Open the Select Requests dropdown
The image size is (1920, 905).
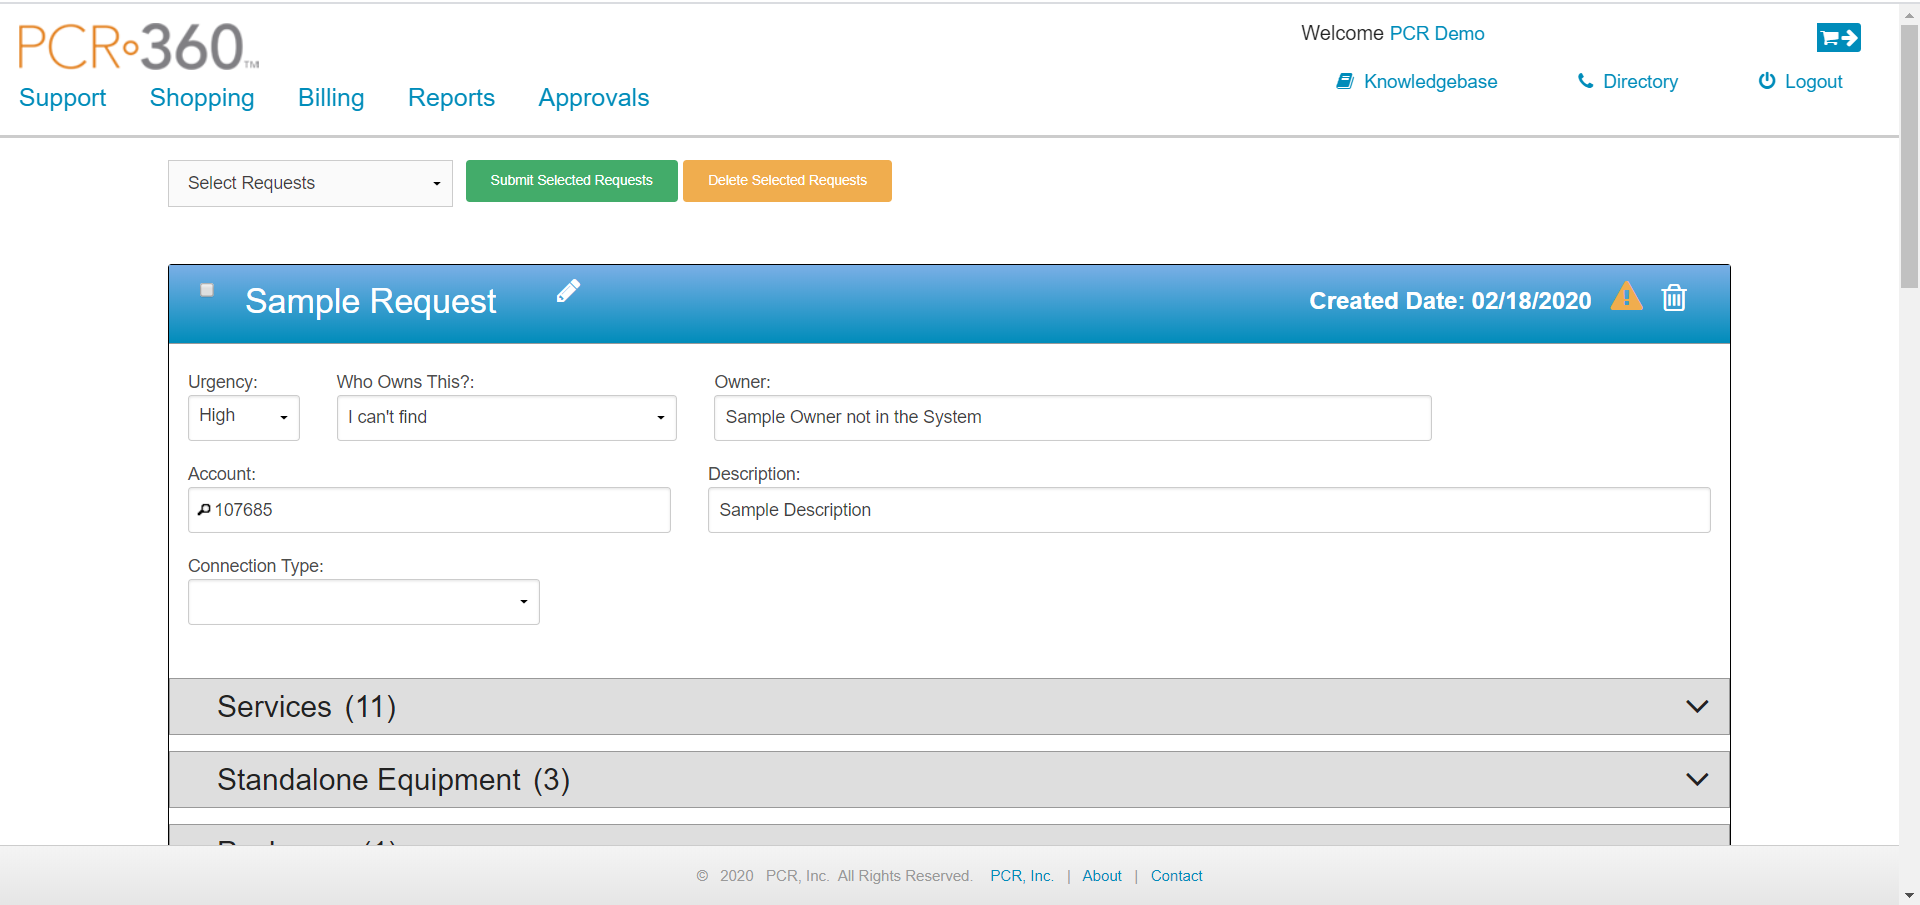pyautogui.click(x=310, y=183)
